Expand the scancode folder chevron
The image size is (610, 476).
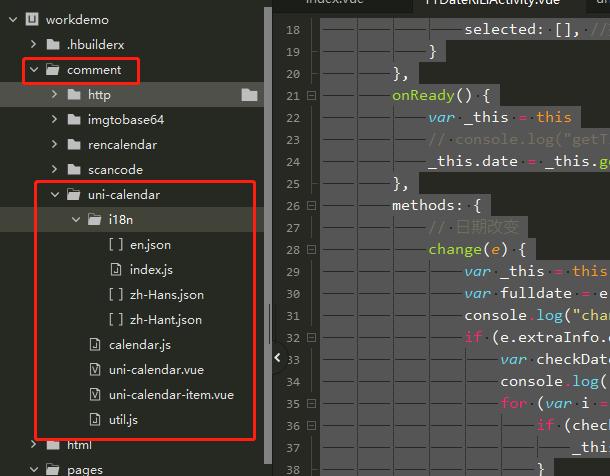(x=54, y=170)
